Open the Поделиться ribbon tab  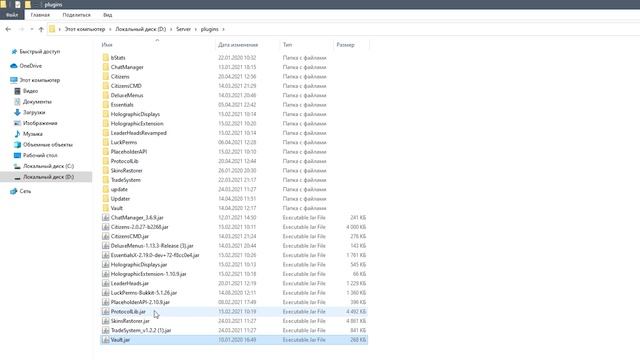76,15
